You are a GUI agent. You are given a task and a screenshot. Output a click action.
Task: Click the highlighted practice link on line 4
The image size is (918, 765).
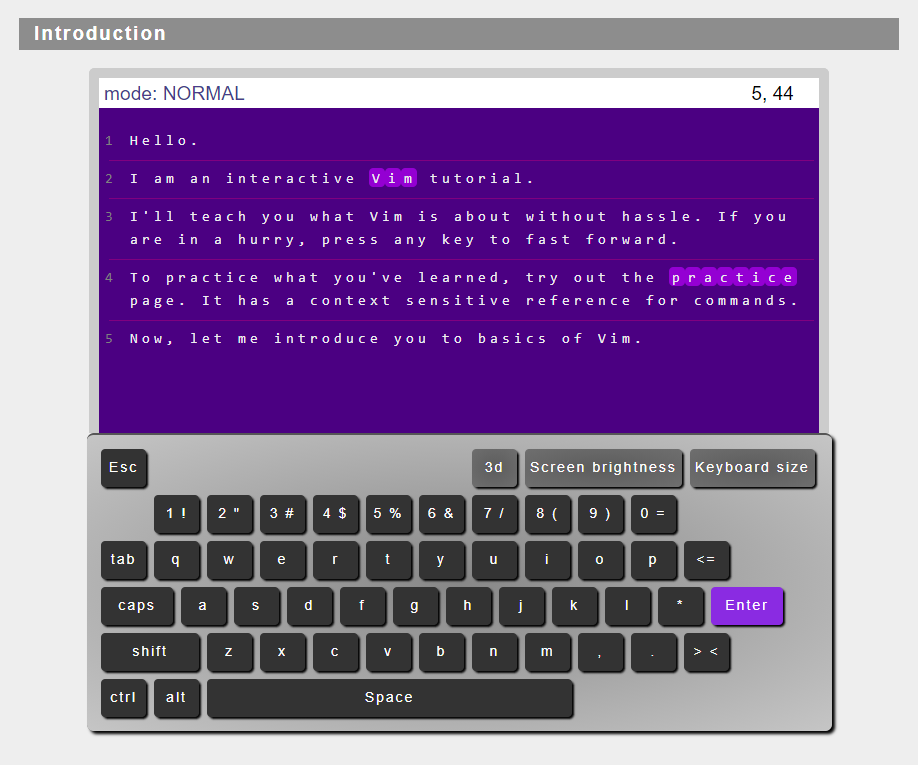[733, 277]
